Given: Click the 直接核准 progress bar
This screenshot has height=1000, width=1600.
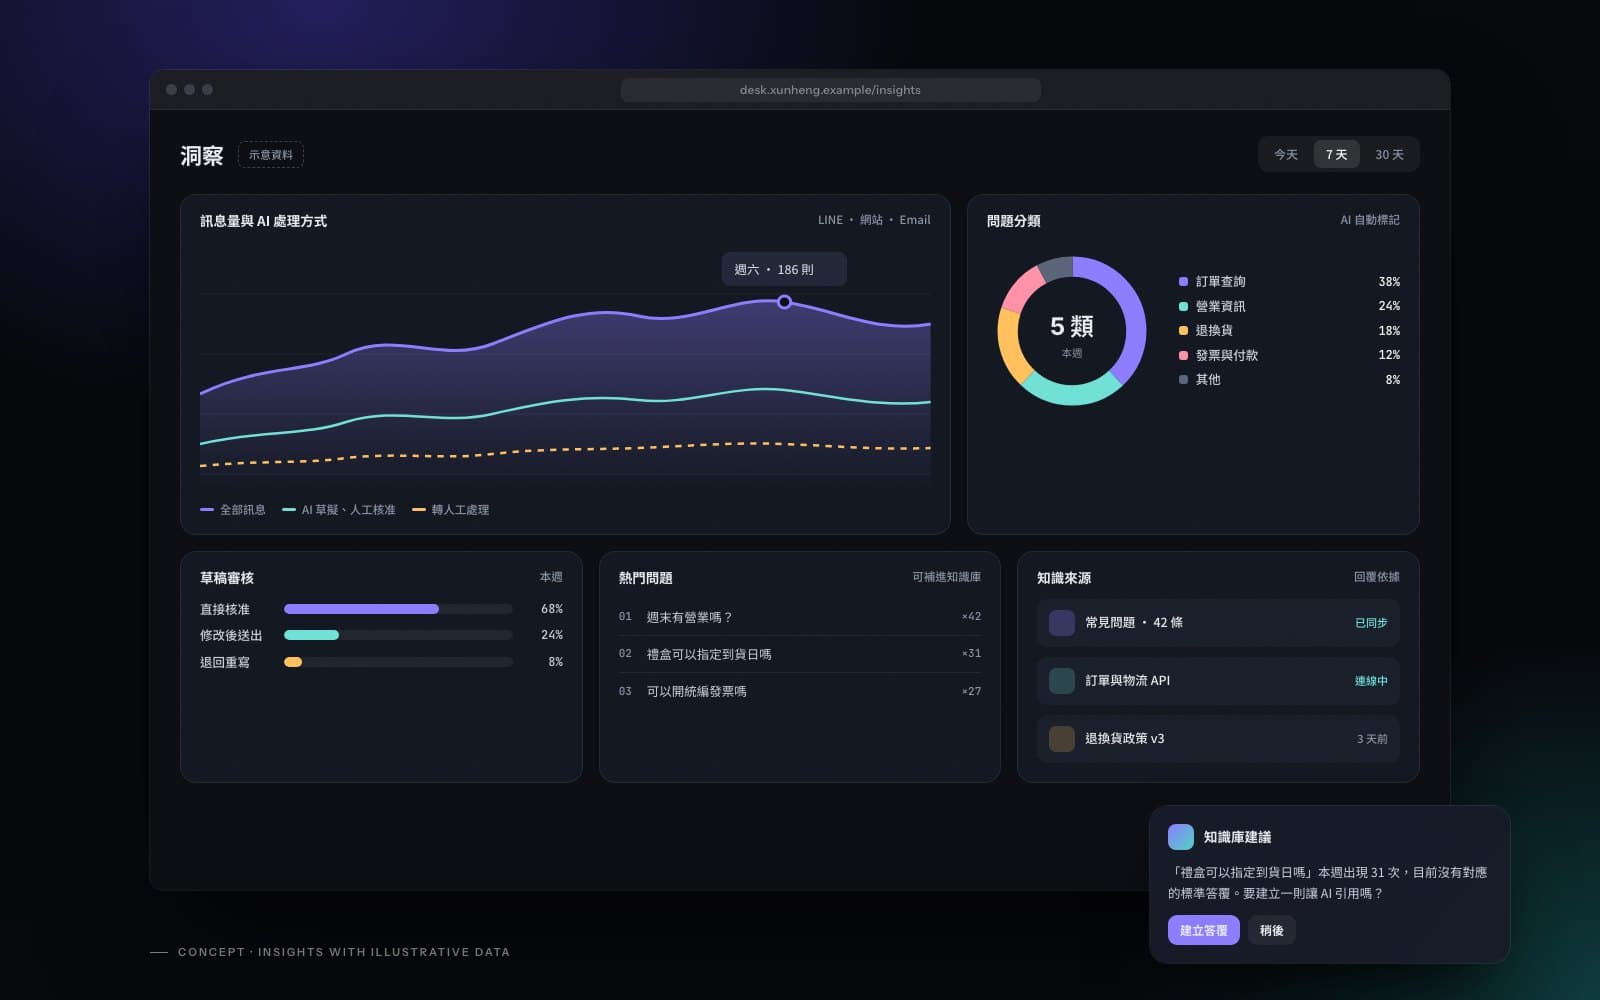Looking at the screenshot, I should [398, 609].
